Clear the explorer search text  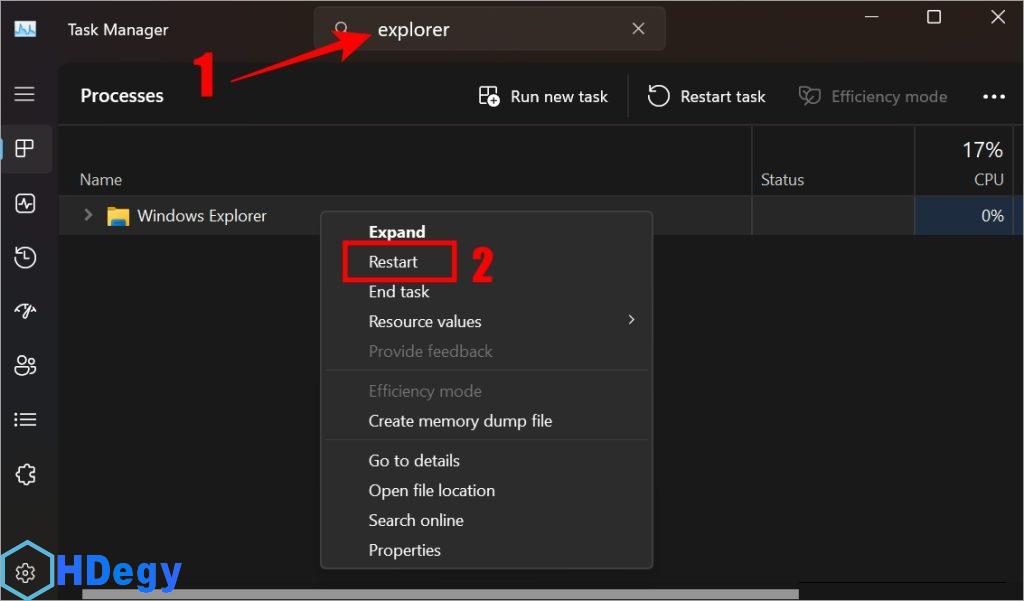[x=638, y=29]
